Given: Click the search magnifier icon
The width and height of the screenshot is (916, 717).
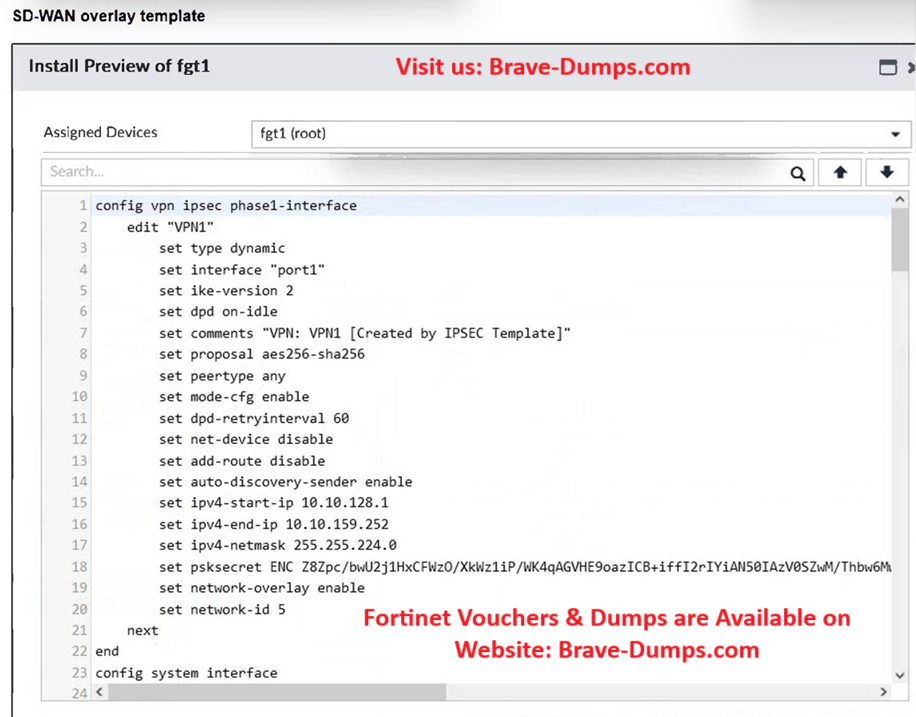Looking at the screenshot, I should pos(797,173).
